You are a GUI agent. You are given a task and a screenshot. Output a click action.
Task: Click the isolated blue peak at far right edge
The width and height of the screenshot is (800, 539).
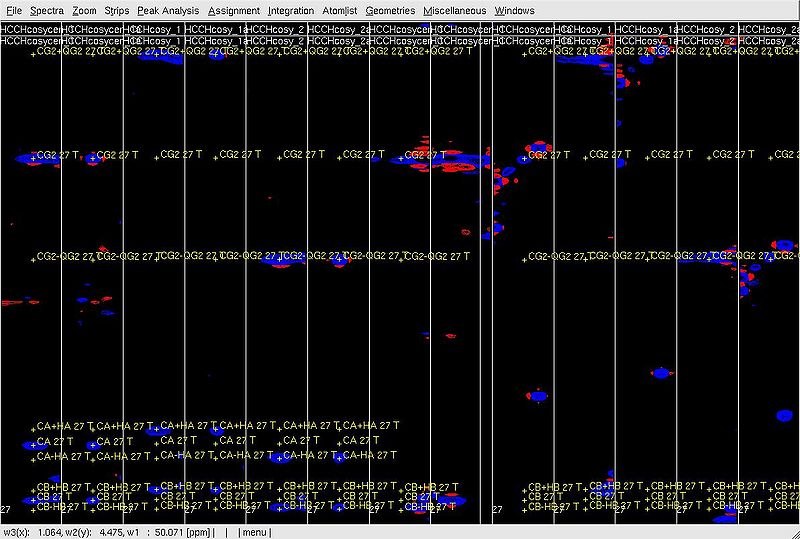pyautogui.click(x=786, y=415)
